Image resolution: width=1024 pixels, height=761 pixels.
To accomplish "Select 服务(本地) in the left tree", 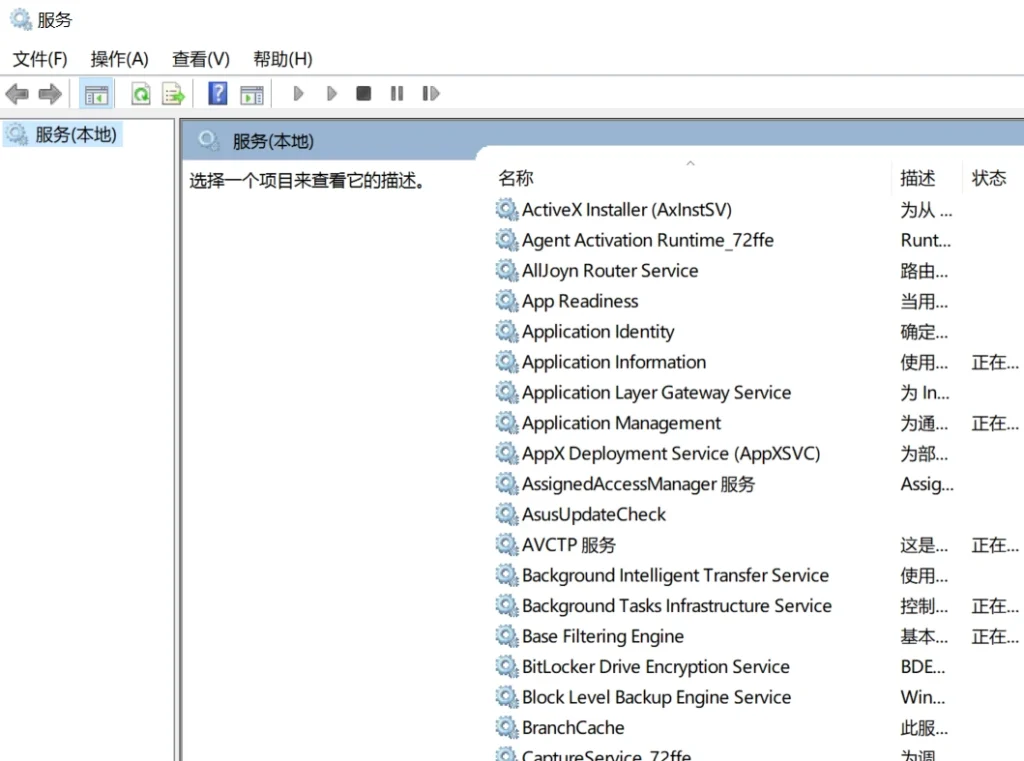I will 76,135.
